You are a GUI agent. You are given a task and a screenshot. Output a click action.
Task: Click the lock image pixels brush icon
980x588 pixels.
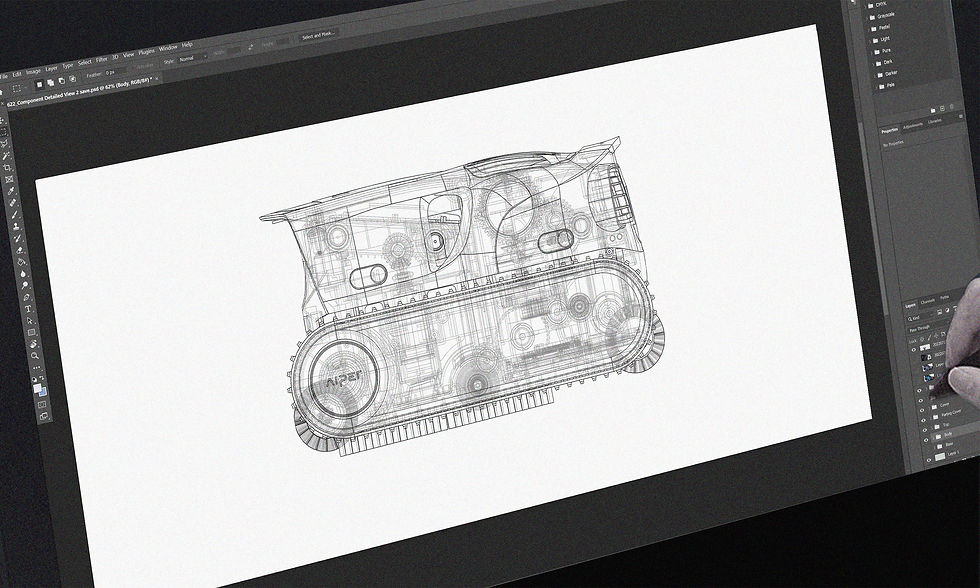(929, 337)
